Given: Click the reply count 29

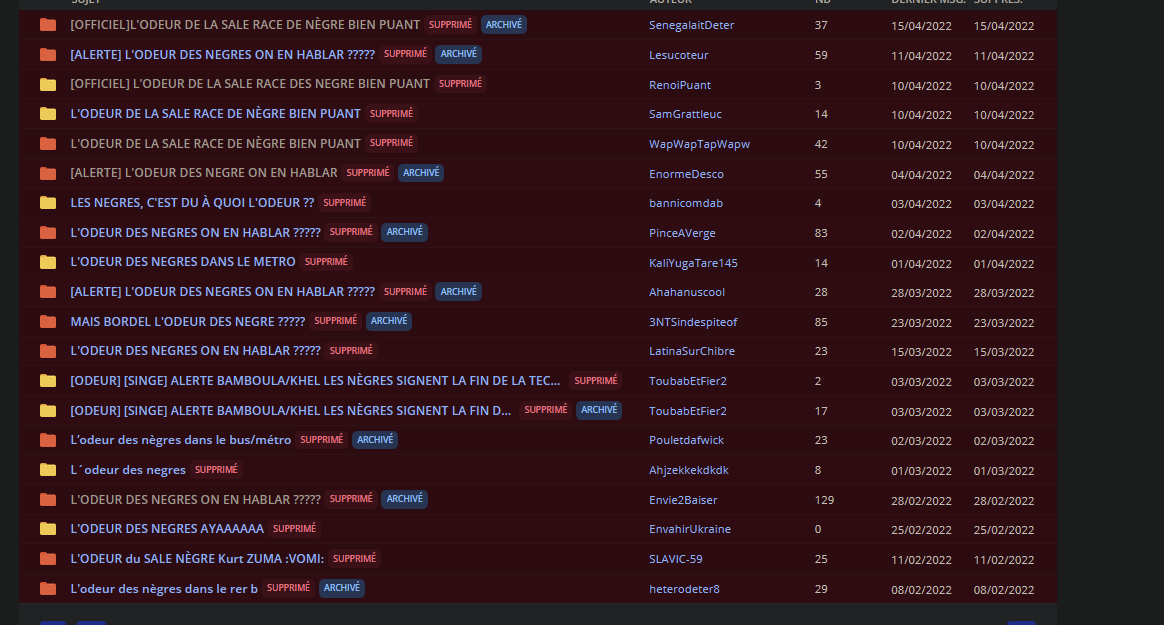Looking at the screenshot, I should pos(821,589).
